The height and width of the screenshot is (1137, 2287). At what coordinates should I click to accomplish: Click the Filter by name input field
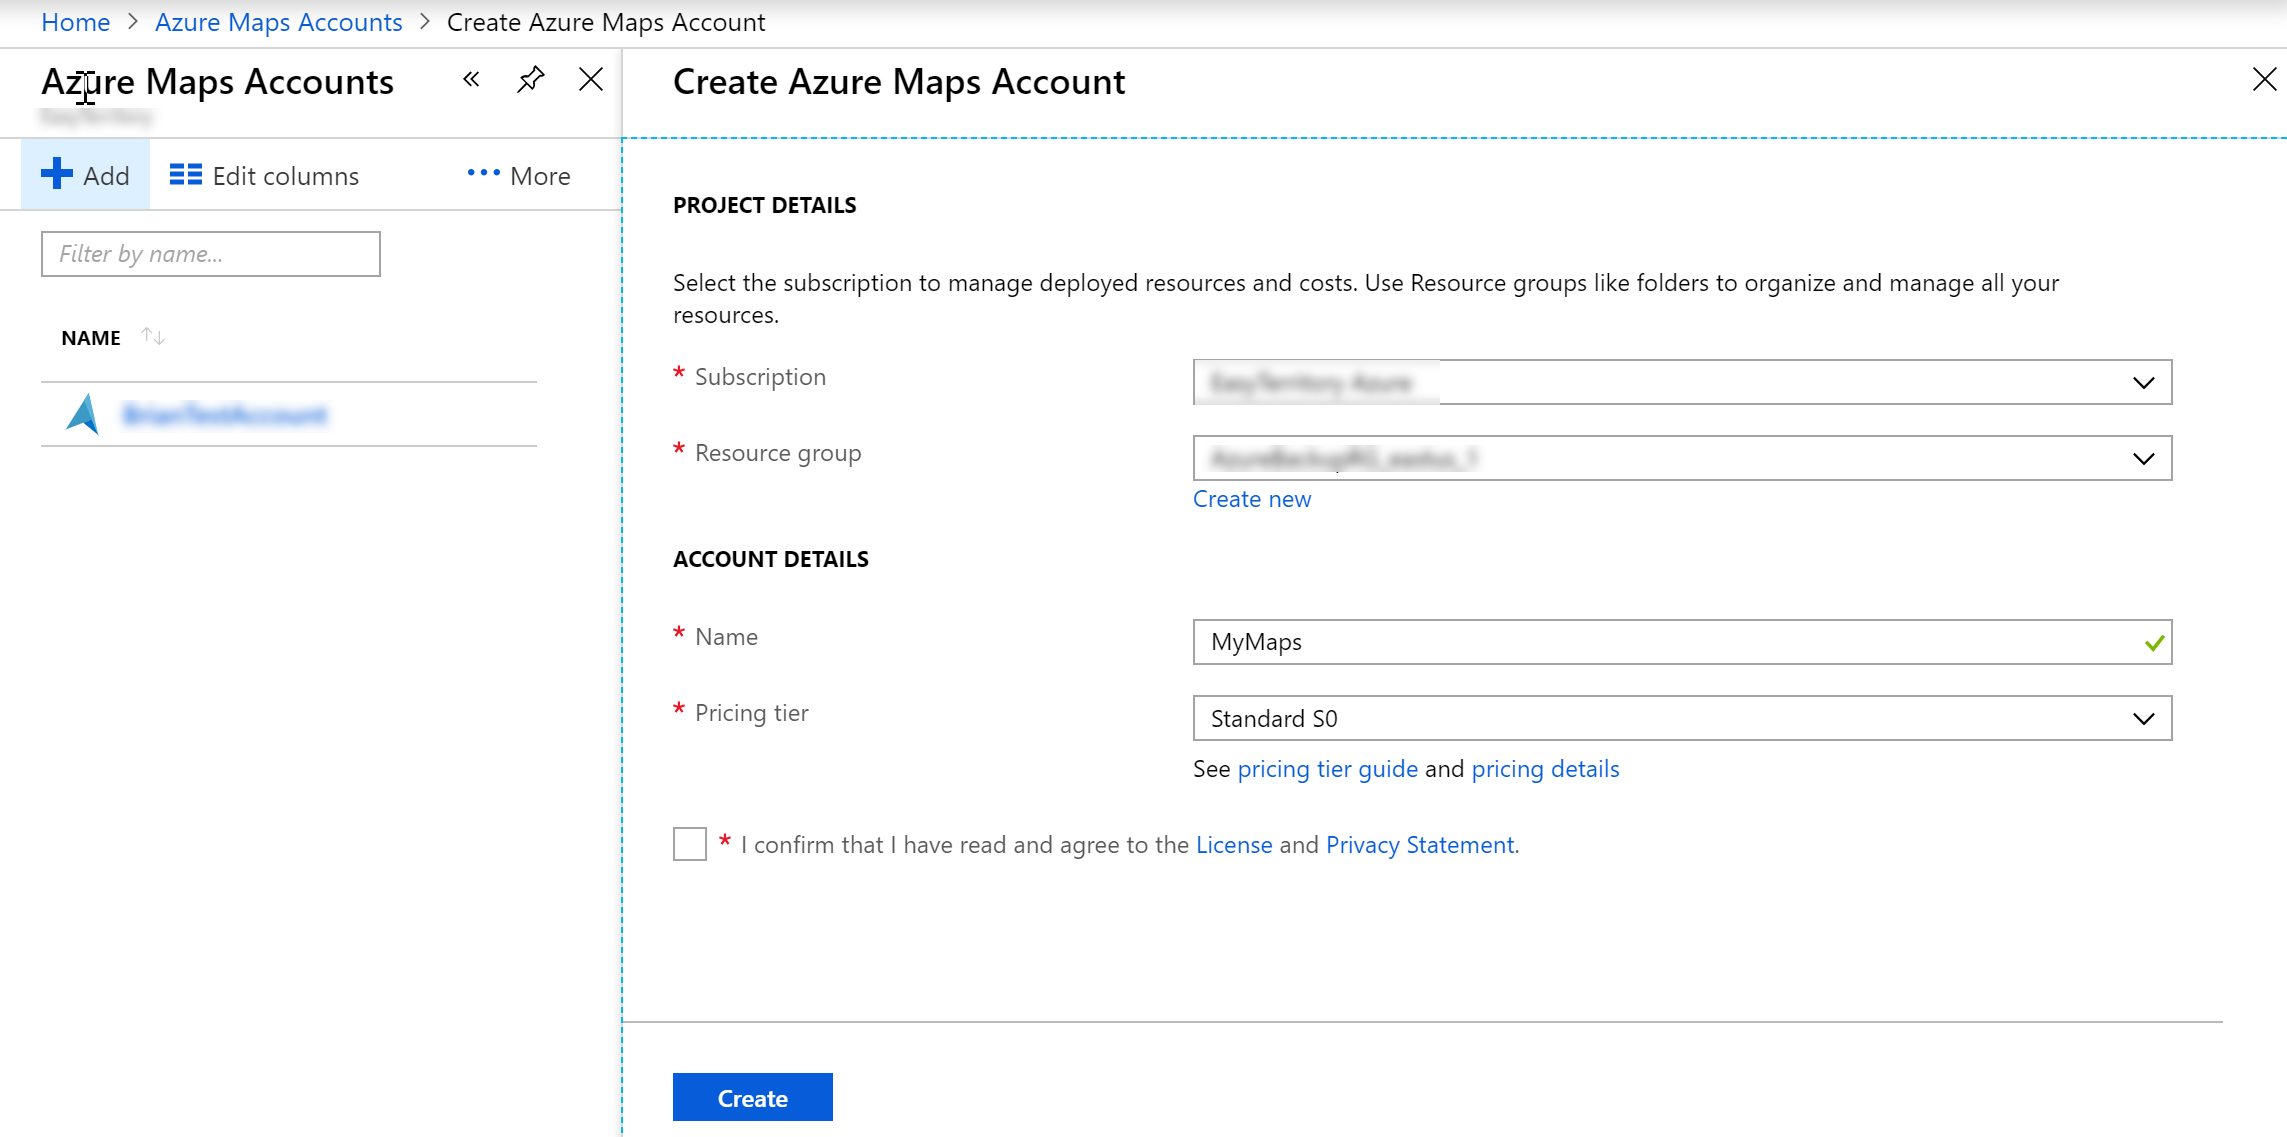pos(211,254)
